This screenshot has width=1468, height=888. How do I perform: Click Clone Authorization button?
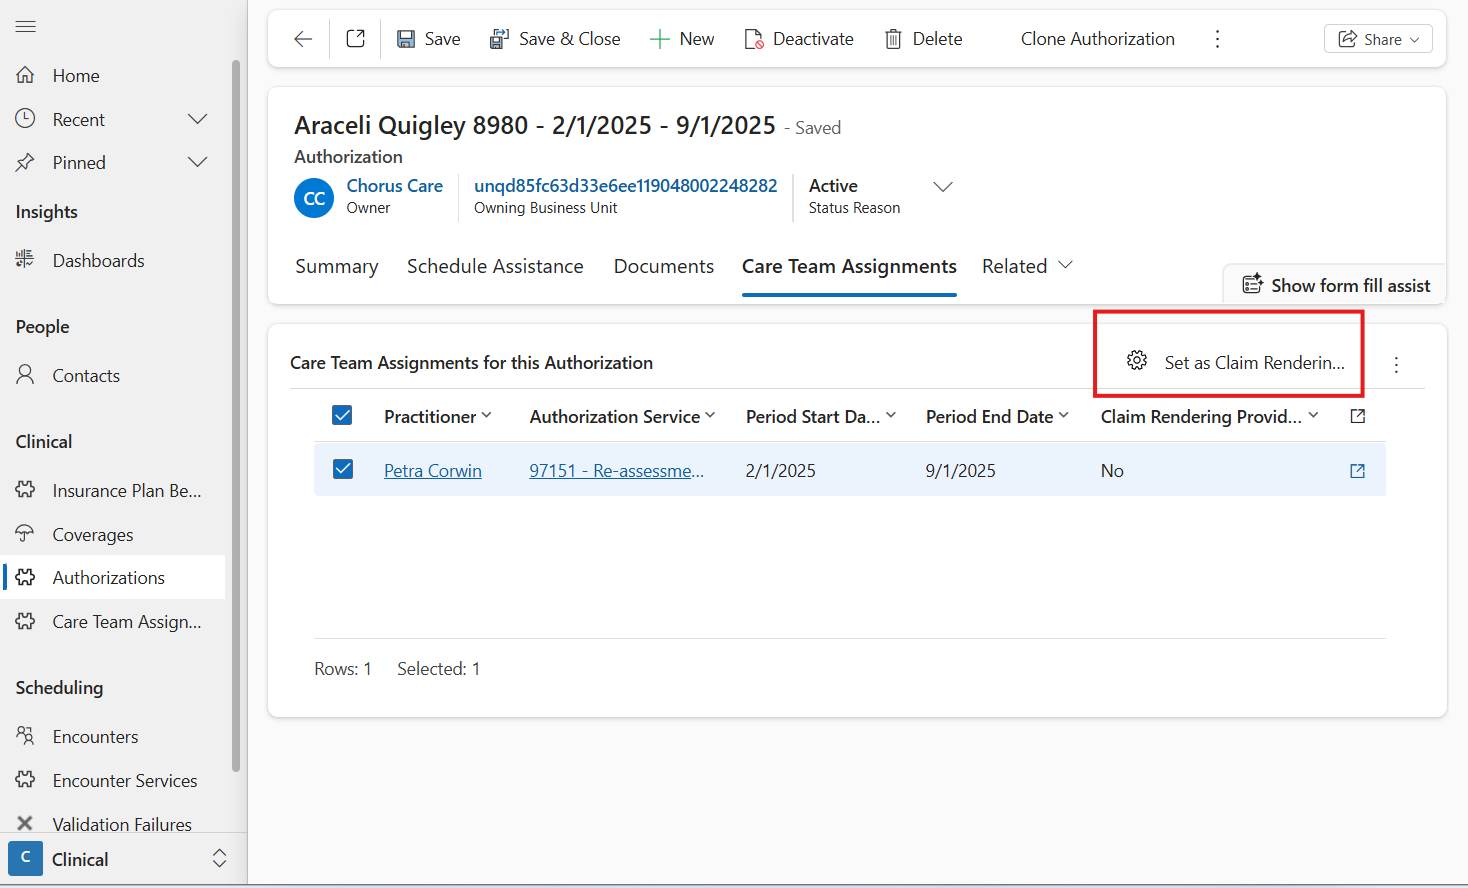(1097, 39)
